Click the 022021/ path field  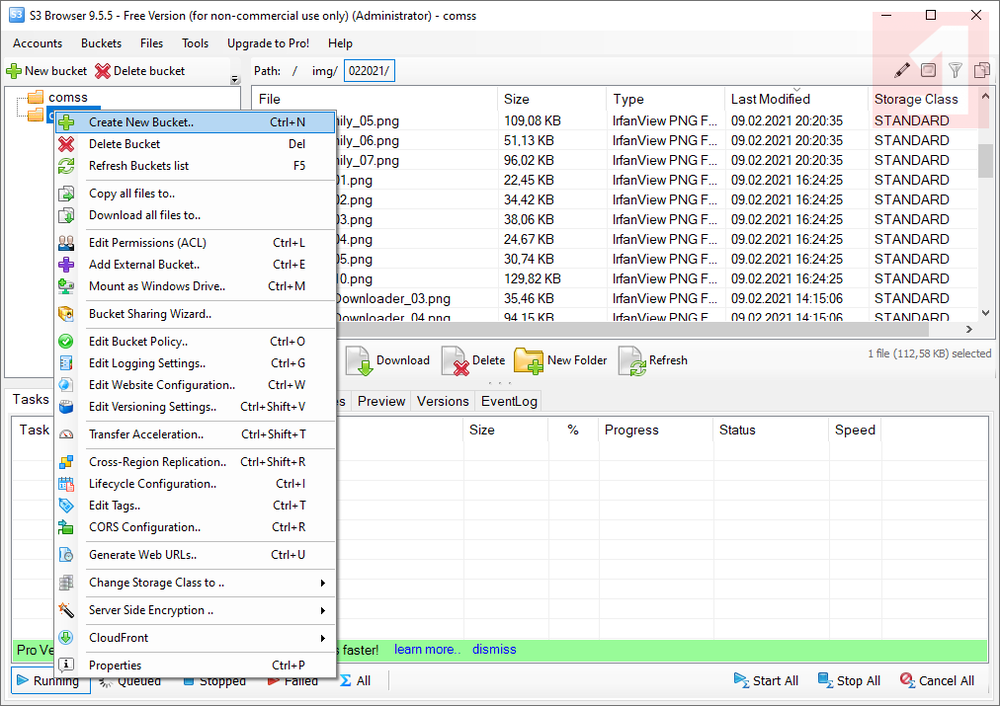tap(369, 71)
